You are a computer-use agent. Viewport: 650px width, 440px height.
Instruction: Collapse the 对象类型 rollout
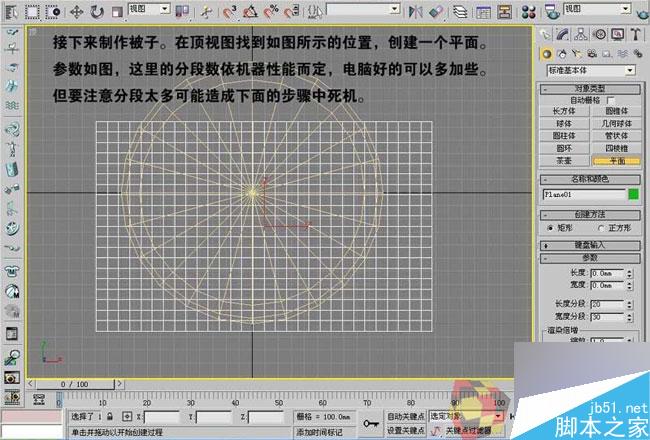click(590, 89)
